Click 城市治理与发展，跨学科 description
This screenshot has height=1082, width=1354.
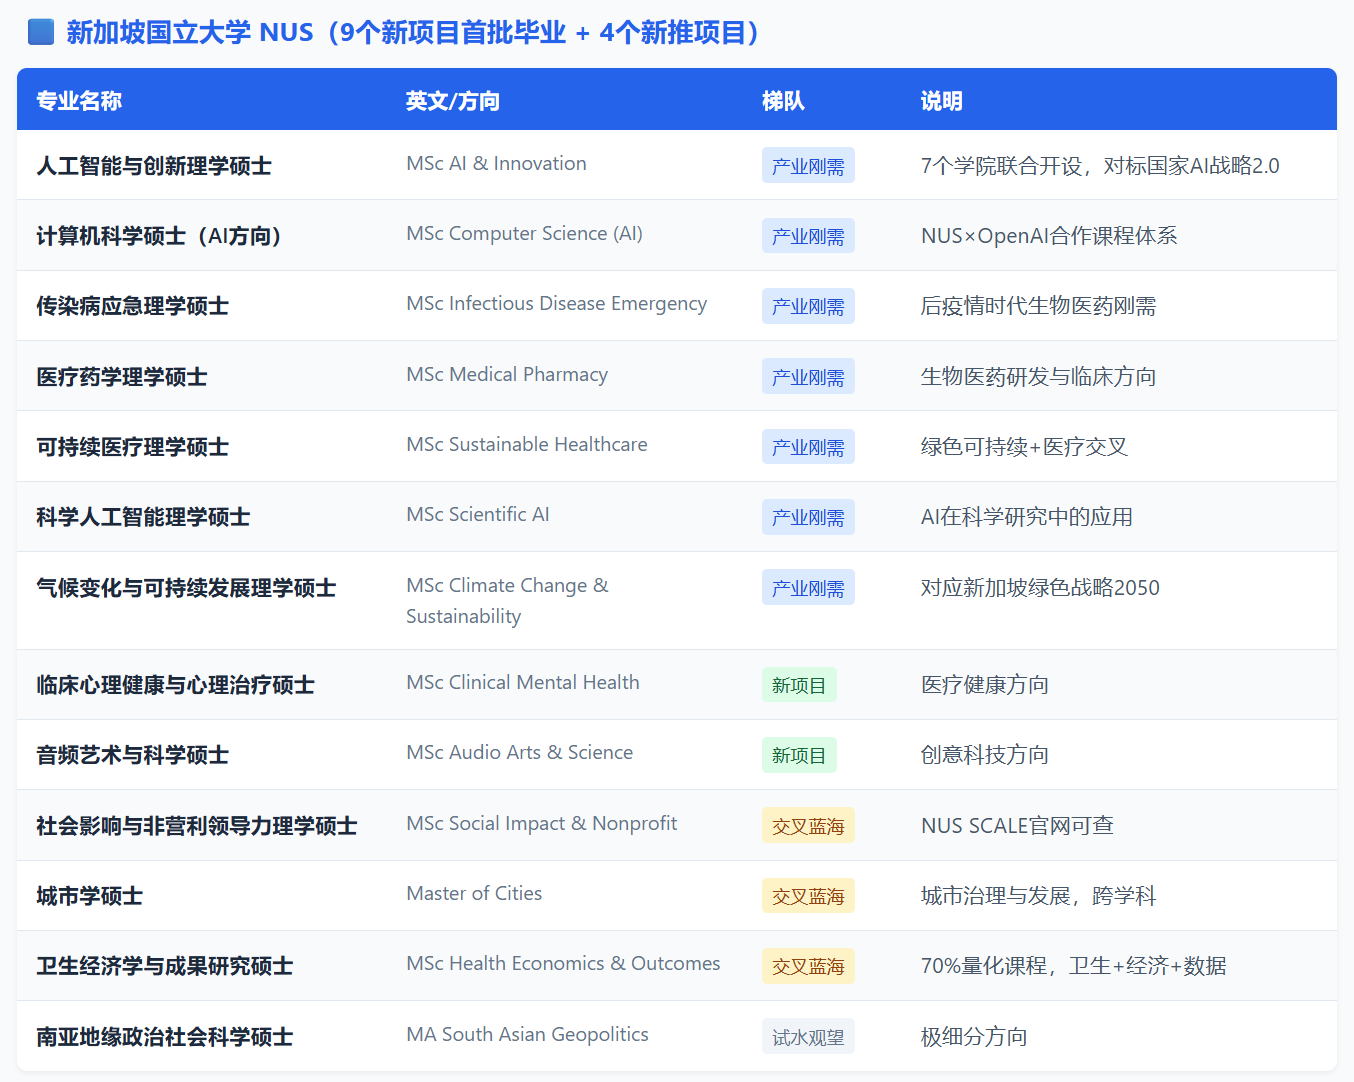[1038, 896]
